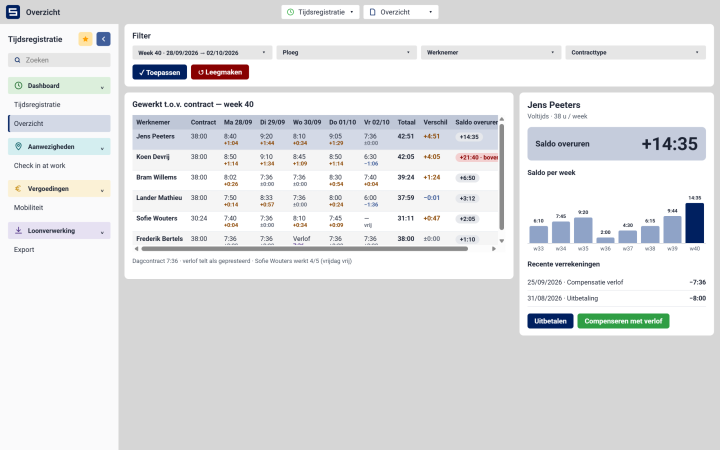Click the horizontal table scrollbar
The image size is (720, 450).
point(304,249)
